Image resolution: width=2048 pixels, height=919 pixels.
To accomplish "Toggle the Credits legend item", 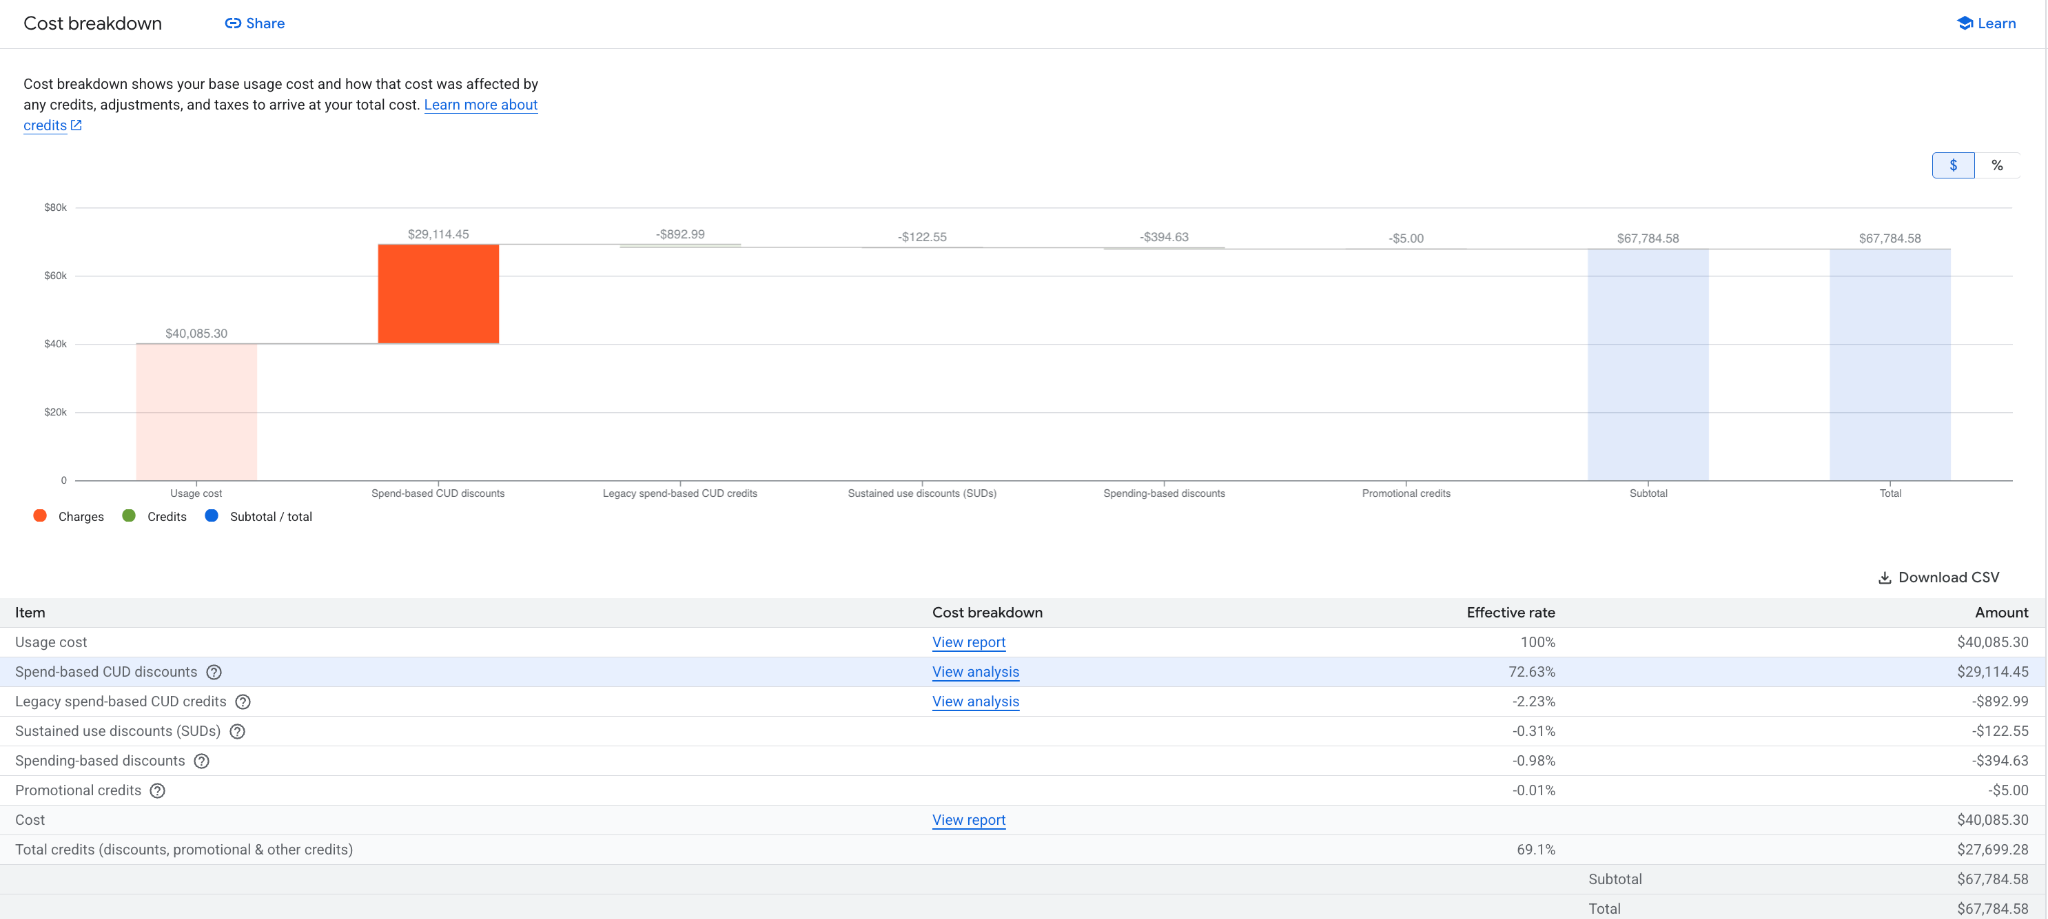I will click(155, 516).
